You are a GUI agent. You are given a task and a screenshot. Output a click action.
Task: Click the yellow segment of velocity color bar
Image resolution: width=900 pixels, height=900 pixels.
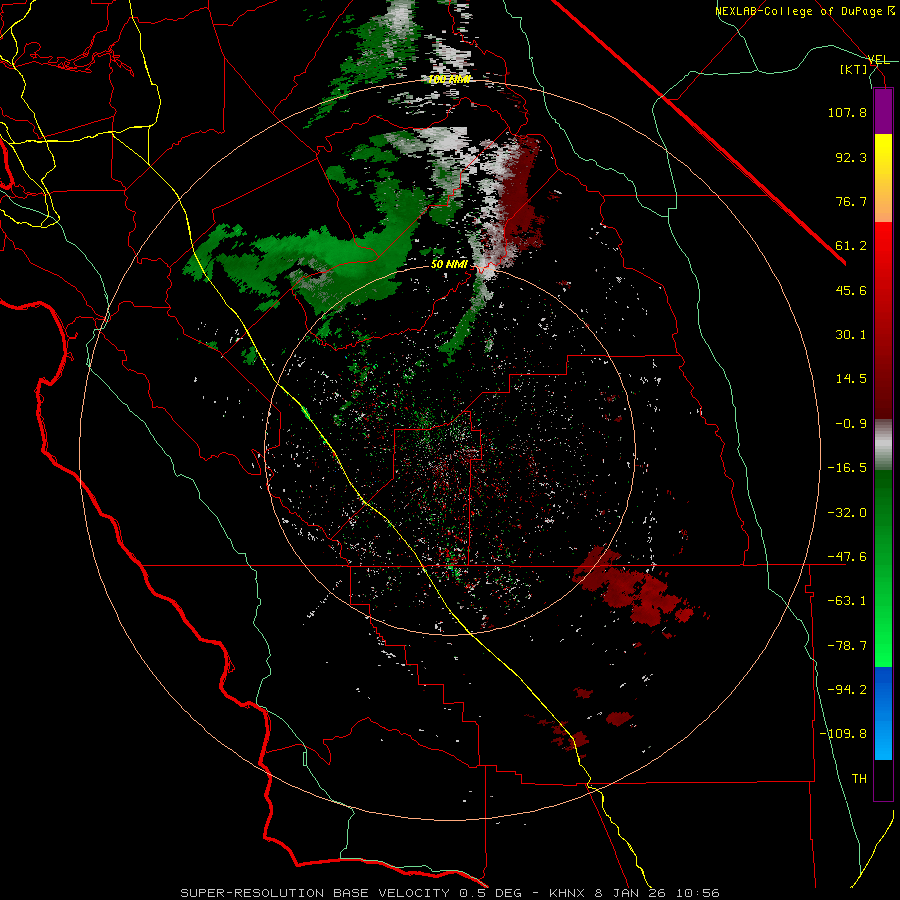click(883, 178)
